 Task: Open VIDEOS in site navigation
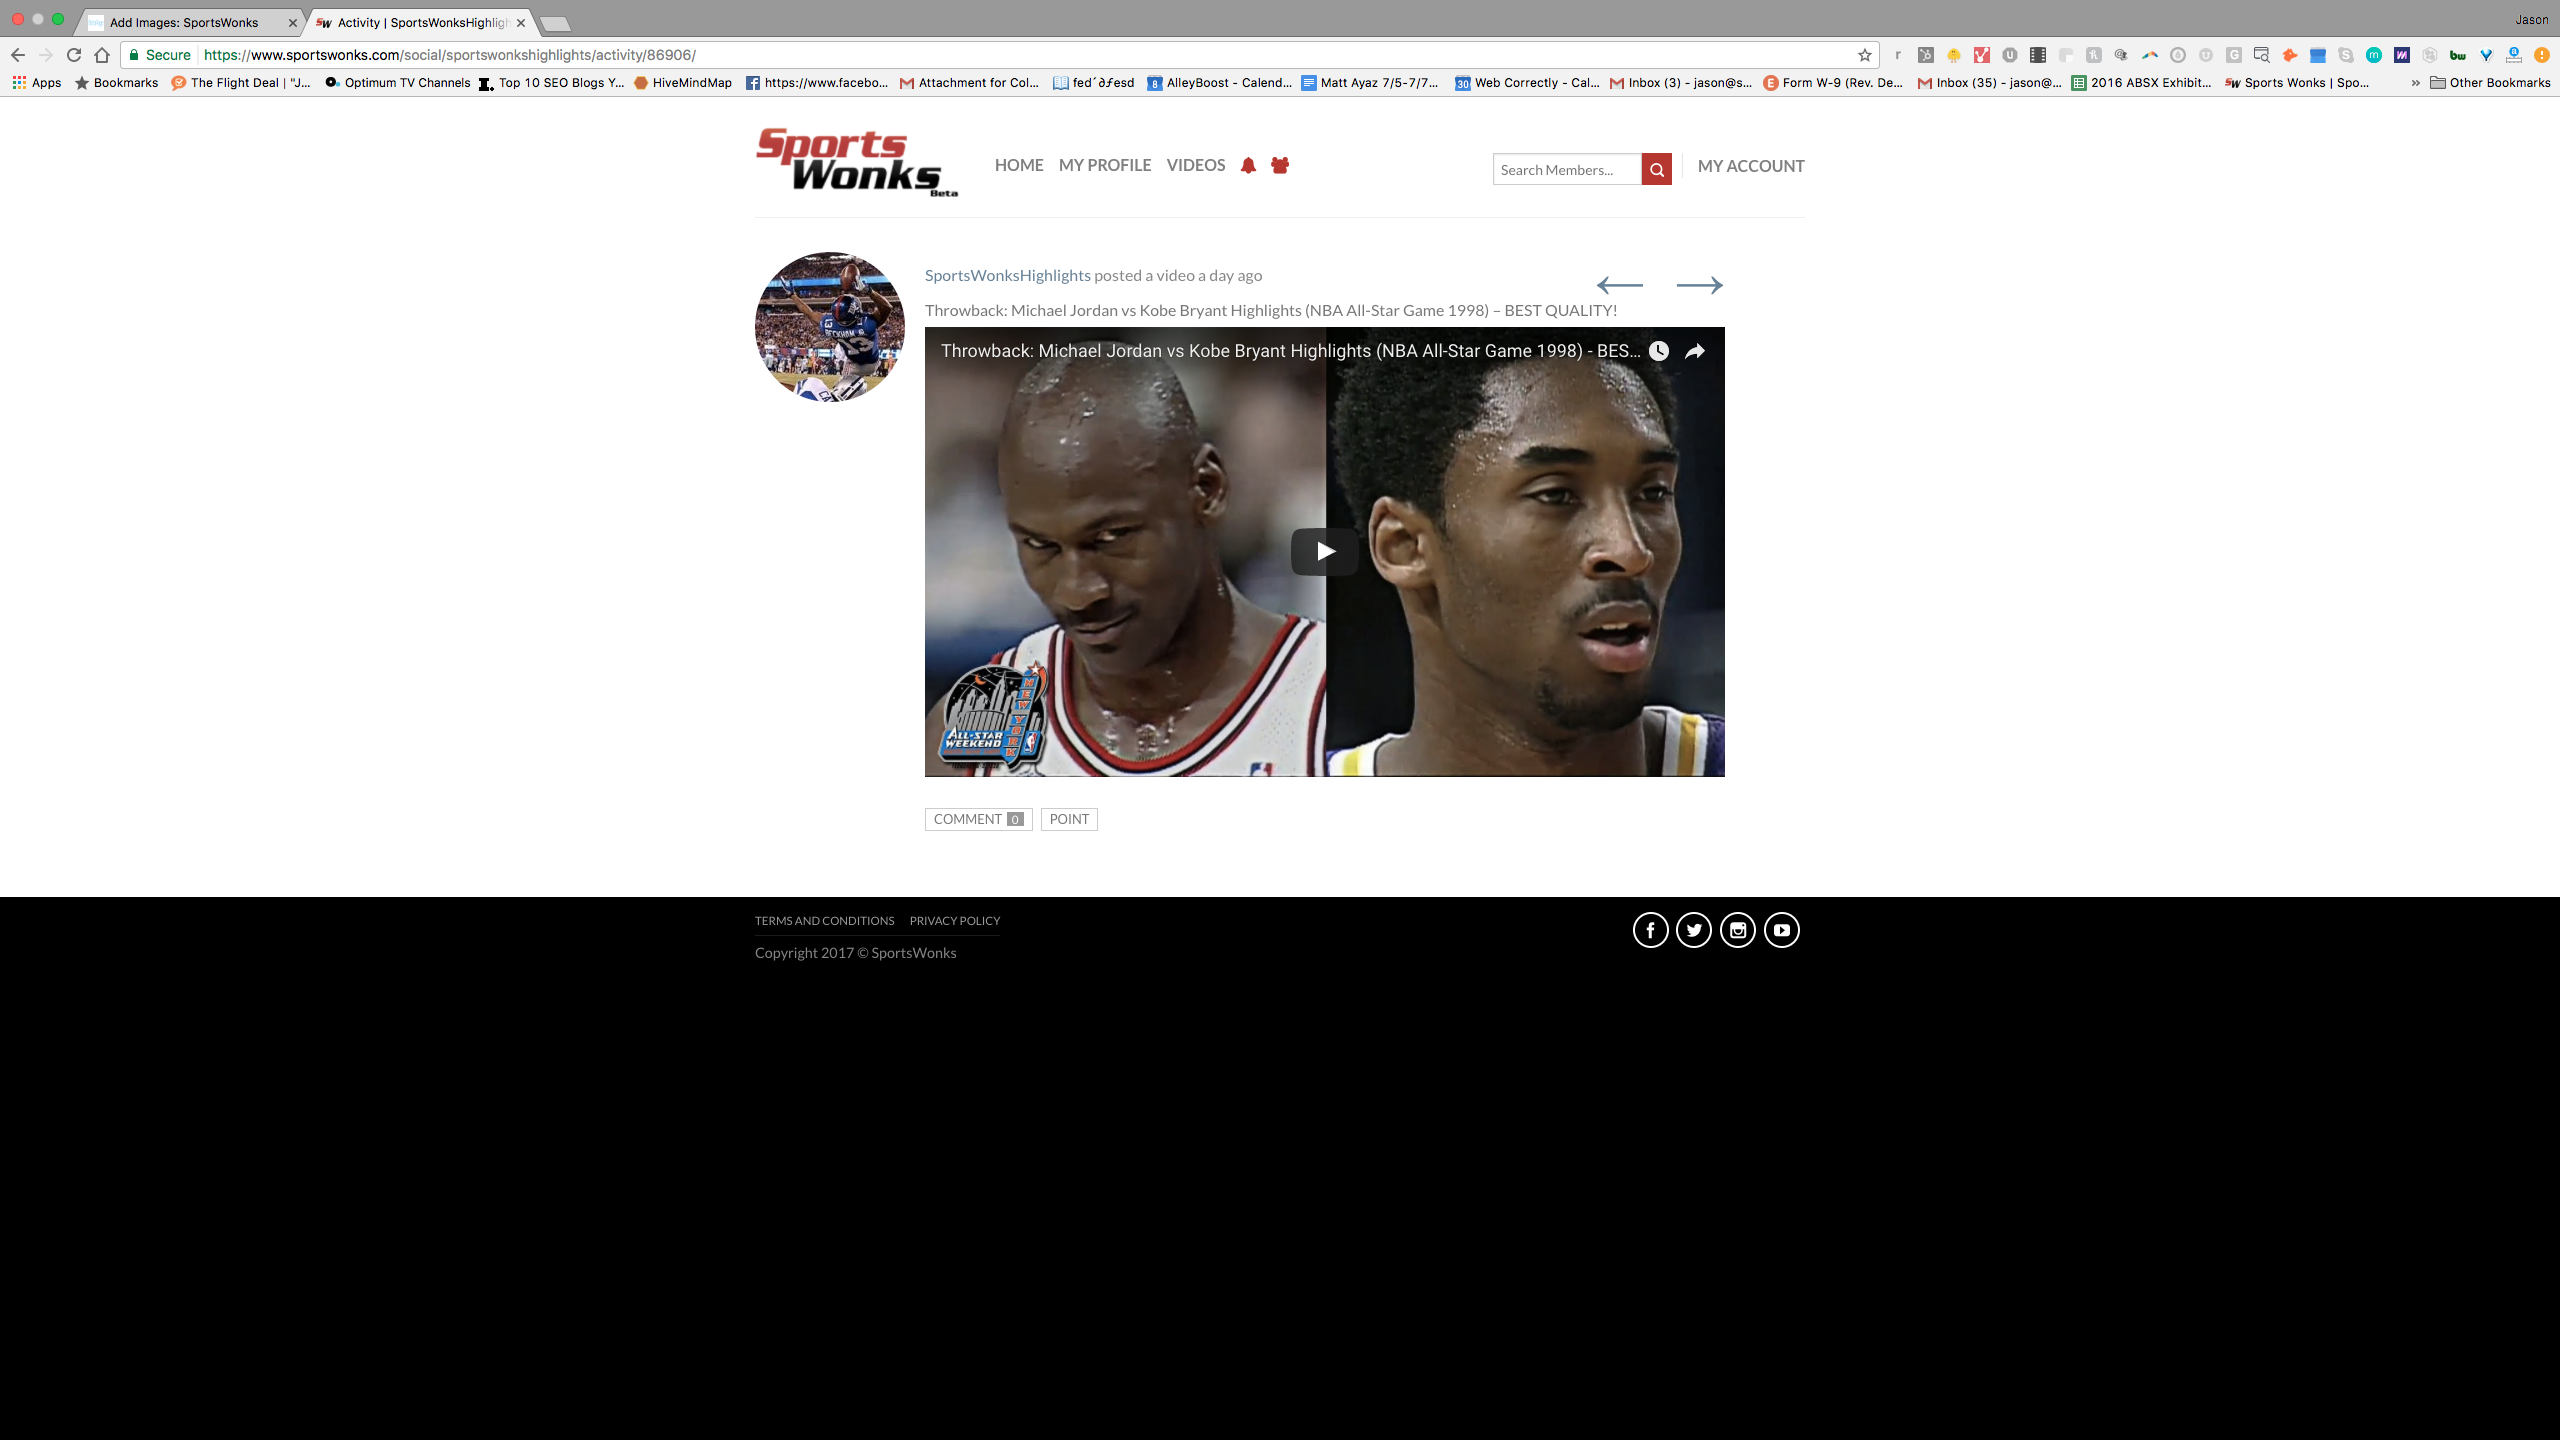point(1196,166)
